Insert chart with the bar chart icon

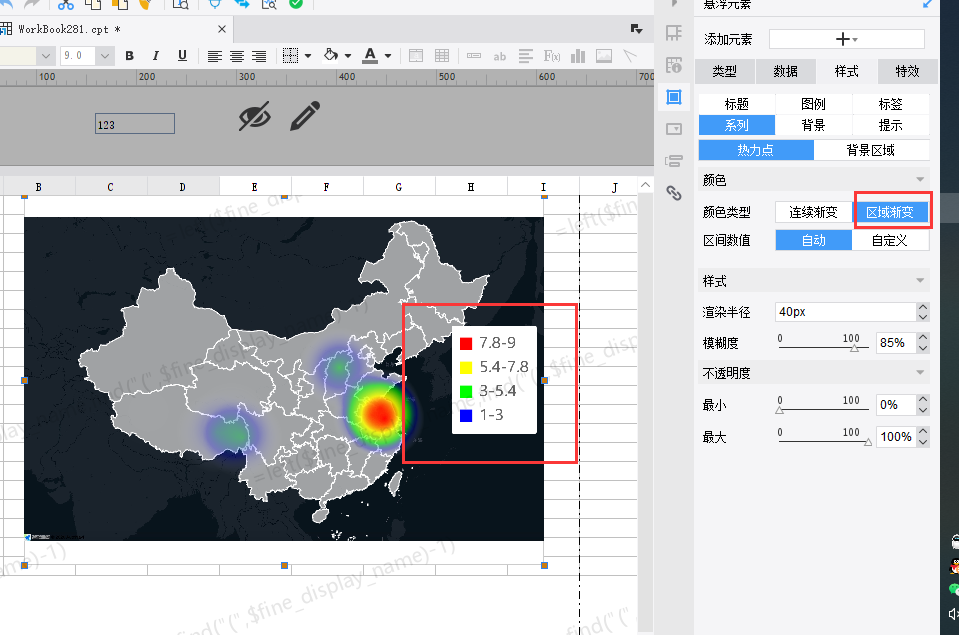[578, 56]
